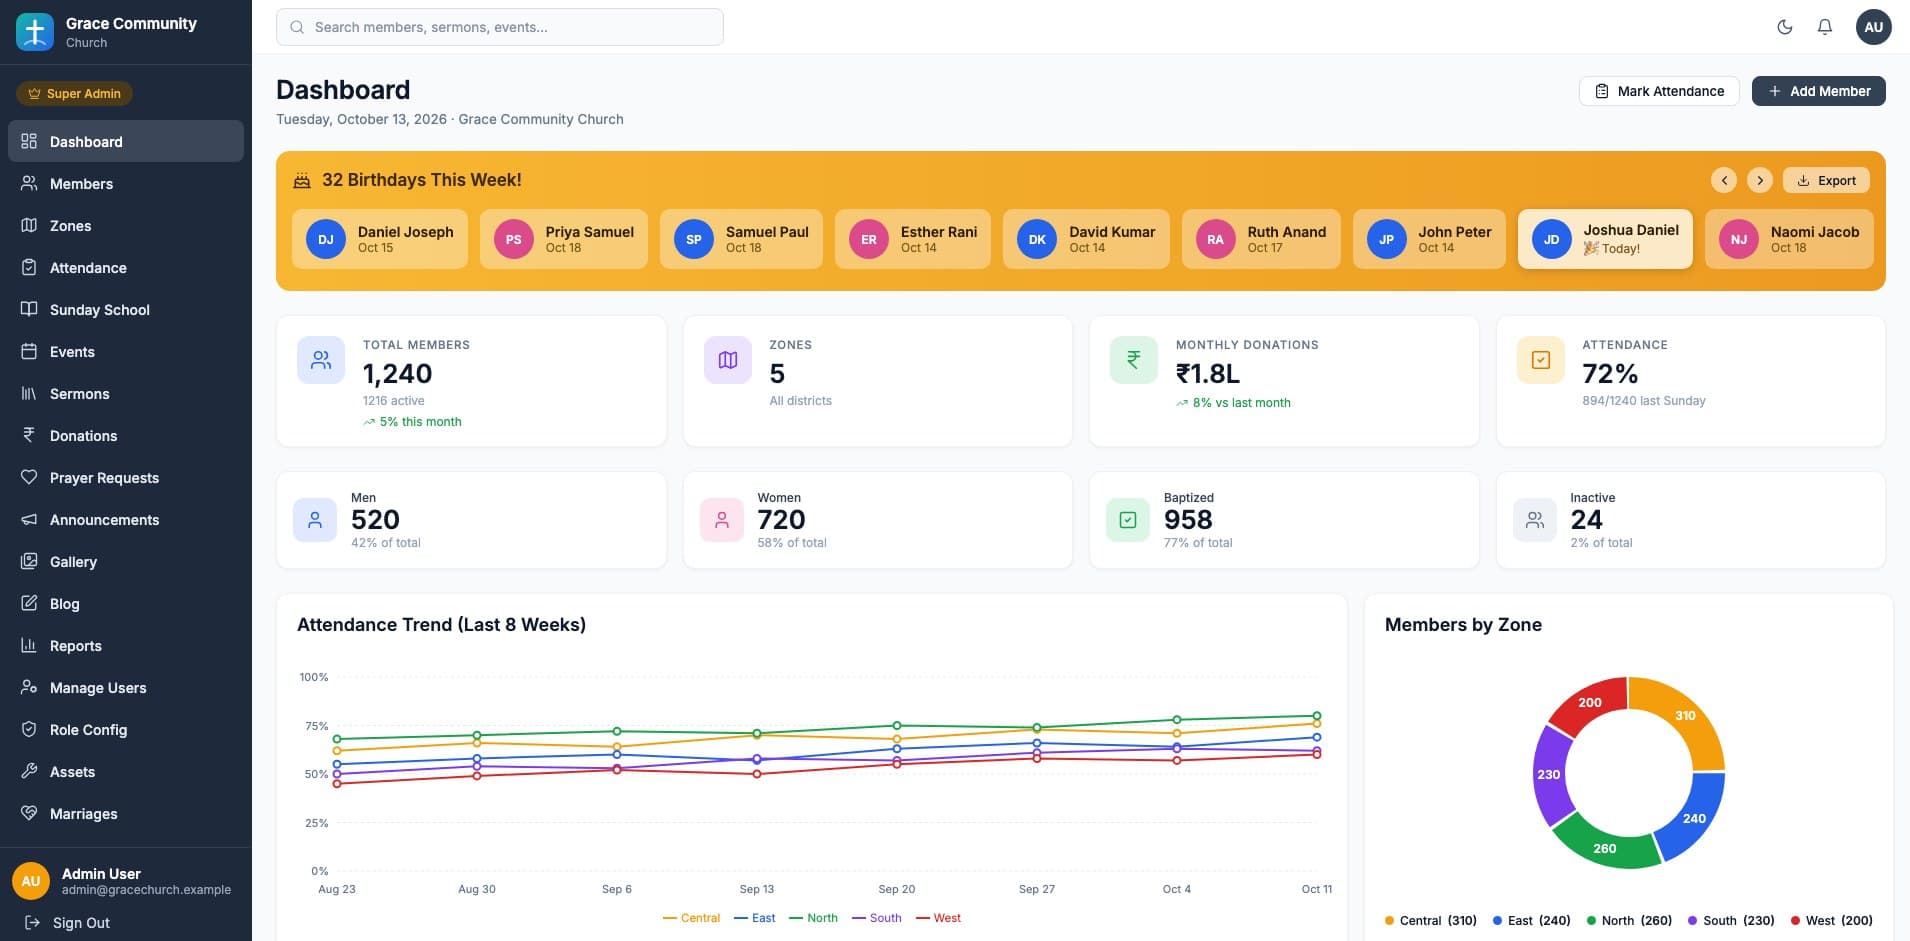Click the birthday cake icon
This screenshot has width=1910, height=941.
pos(301,180)
